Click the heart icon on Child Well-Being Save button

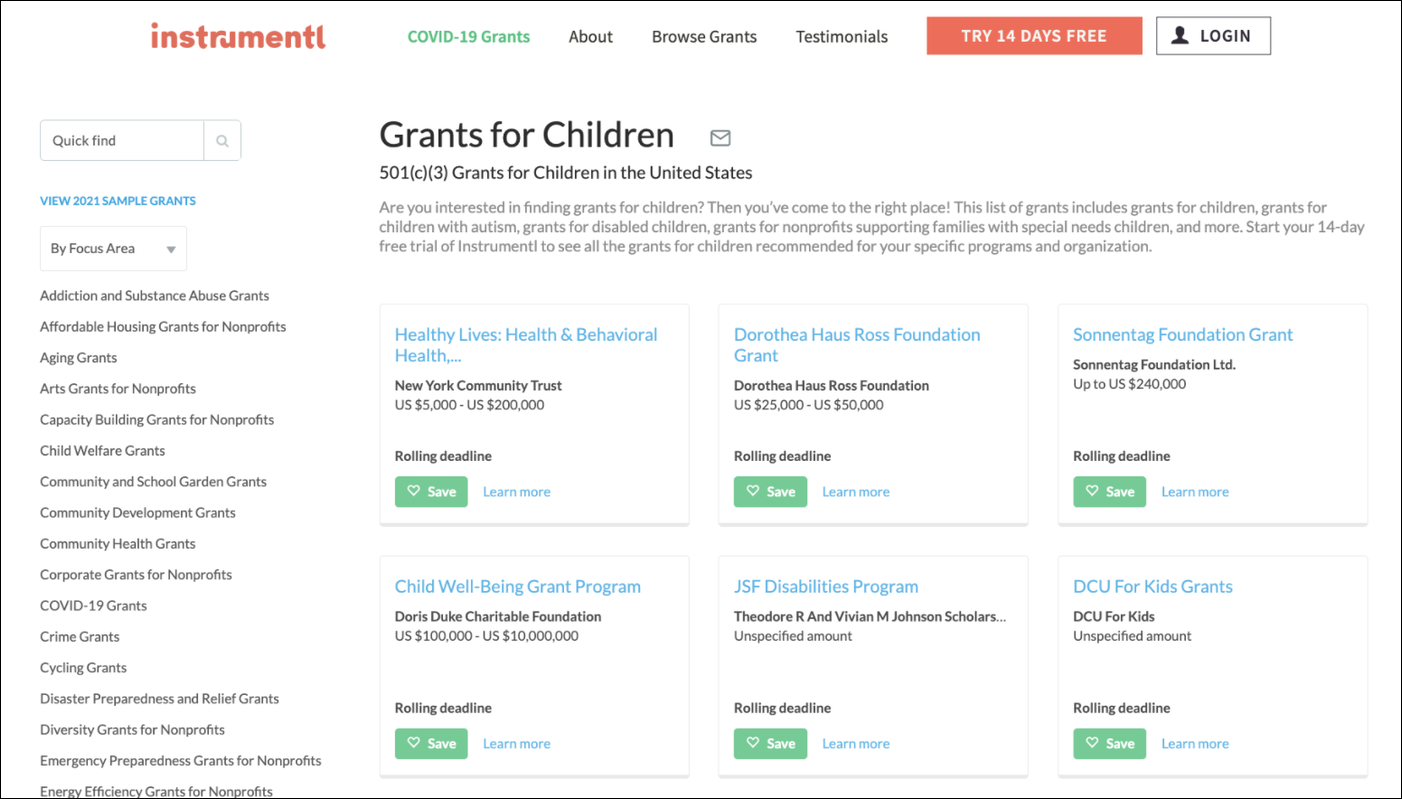click(x=413, y=743)
